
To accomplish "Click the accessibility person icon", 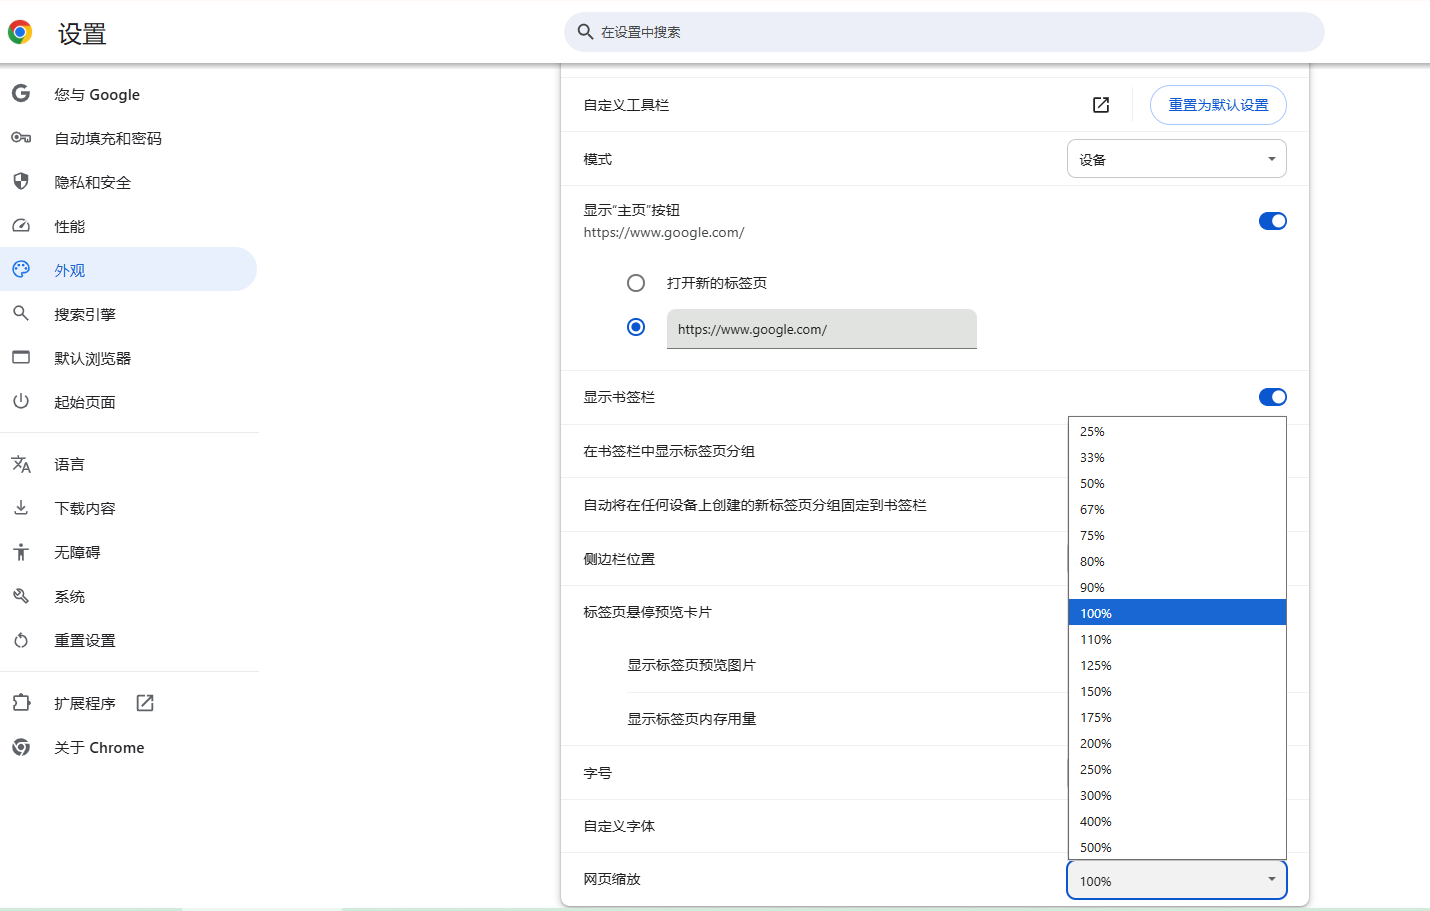I will pos(21,552).
